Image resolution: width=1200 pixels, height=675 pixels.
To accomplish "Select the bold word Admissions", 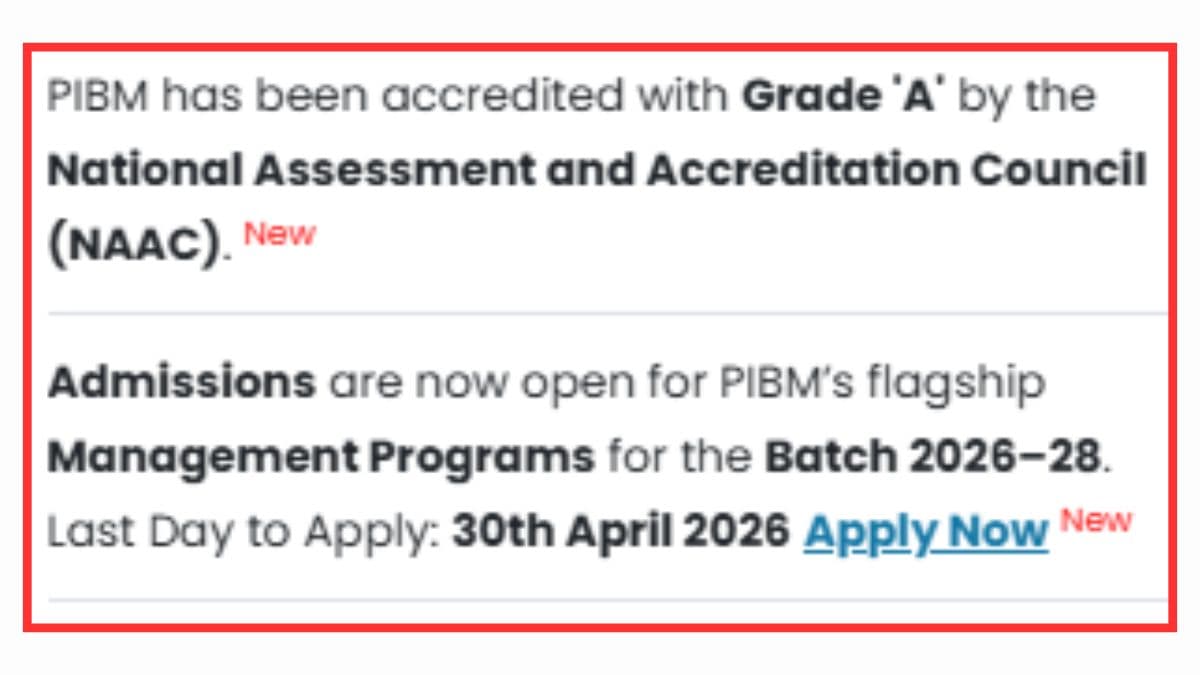I will point(182,381).
